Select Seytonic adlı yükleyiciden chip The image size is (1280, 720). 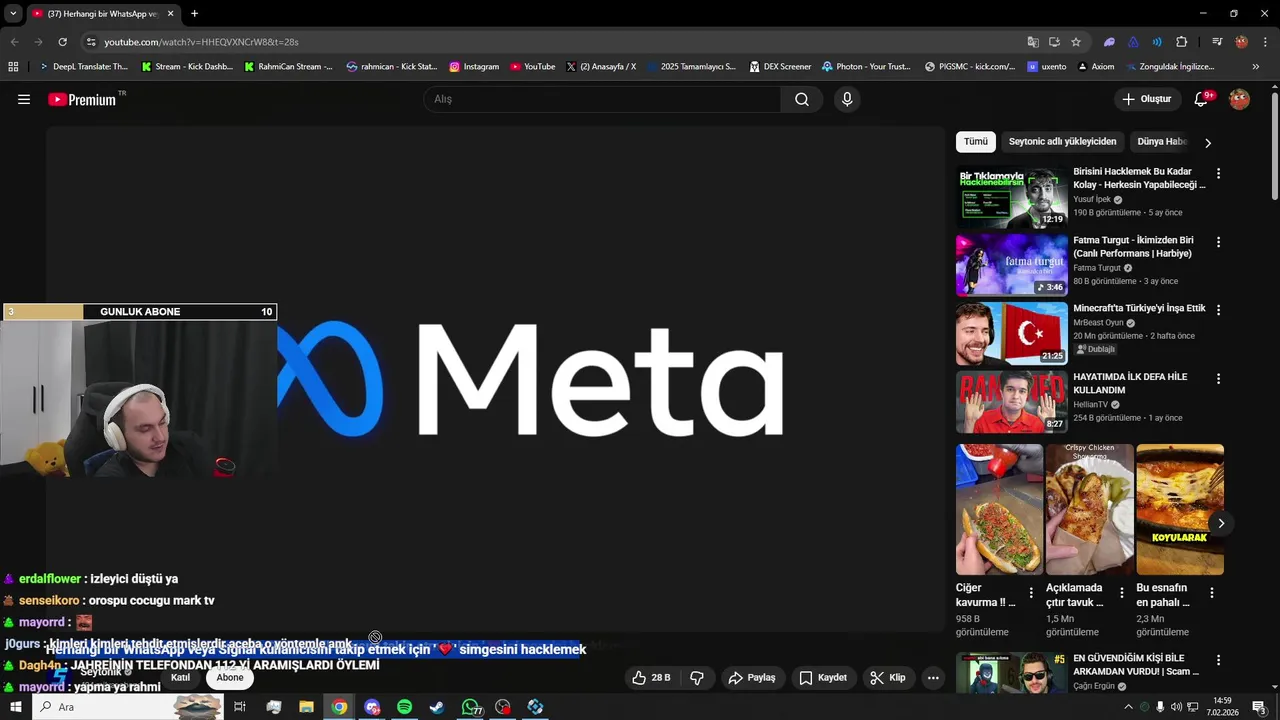click(x=1063, y=142)
